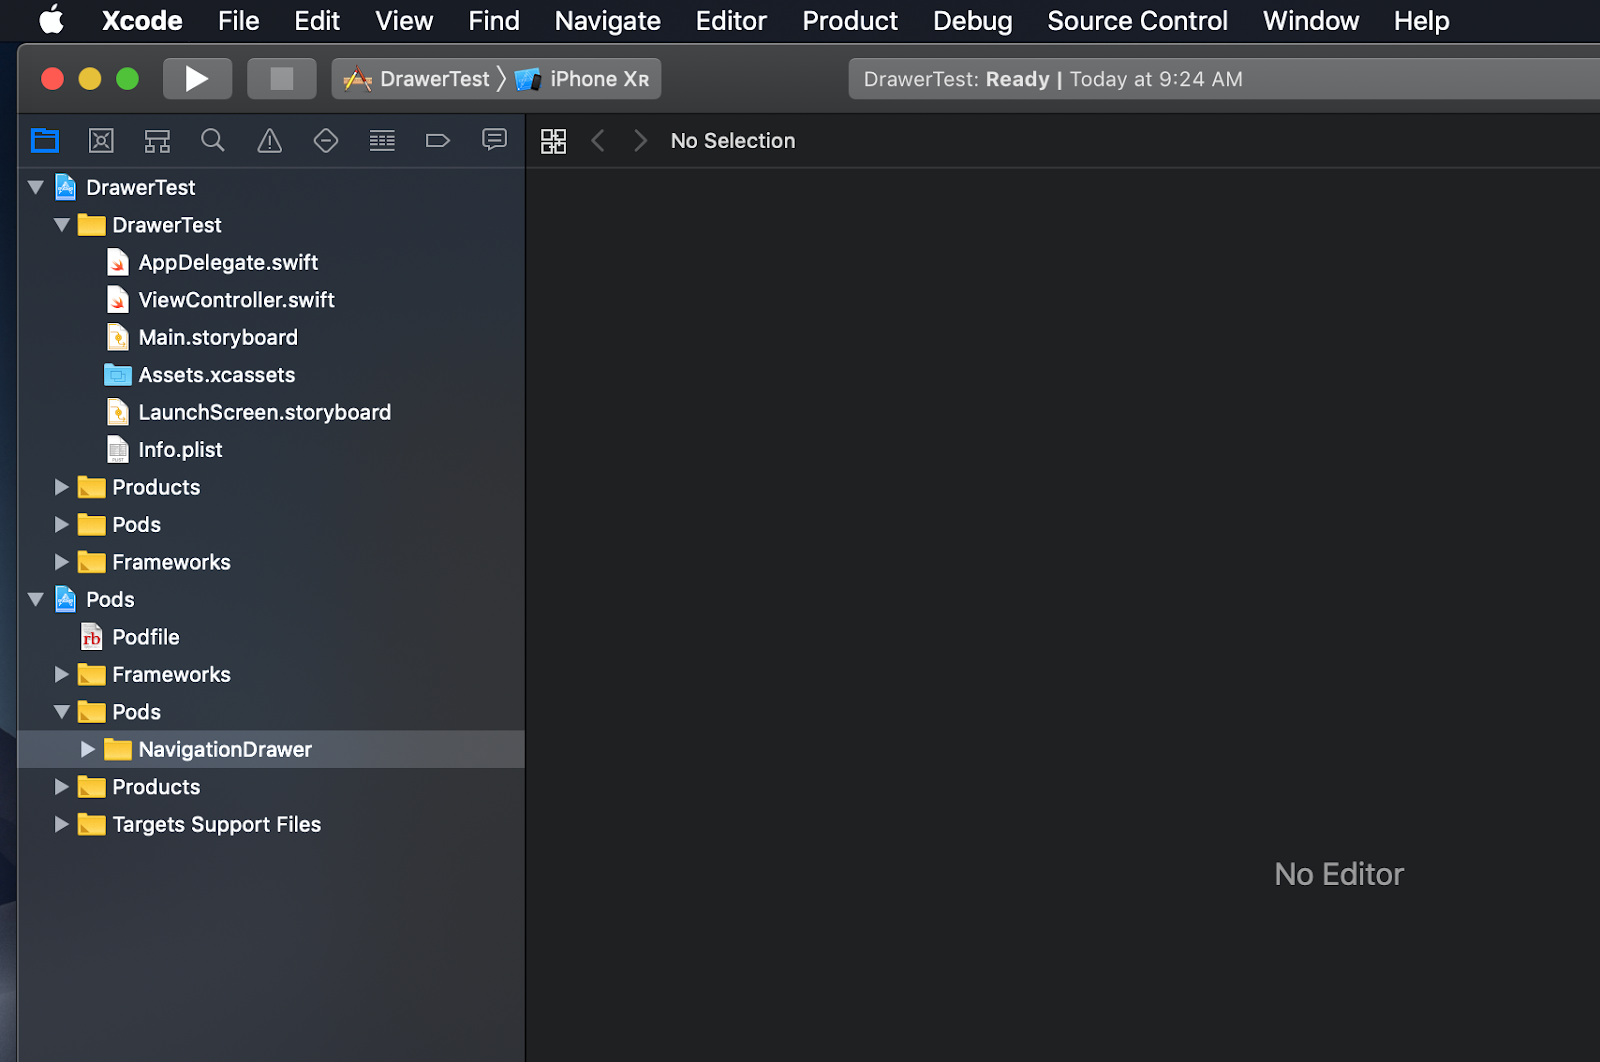This screenshot has width=1600, height=1062.
Task: Open Main.storyboard
Action: tap(271, 337)
